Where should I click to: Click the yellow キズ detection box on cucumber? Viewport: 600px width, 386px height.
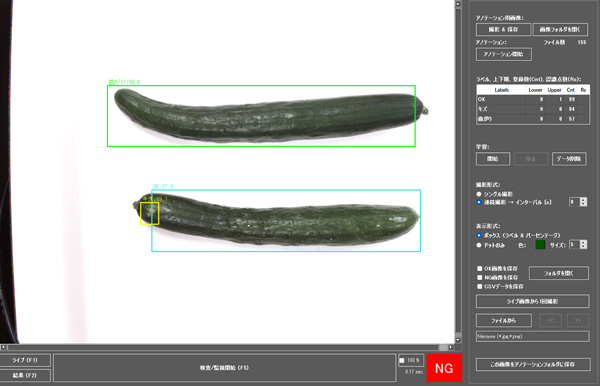click(x=150, y=213)
